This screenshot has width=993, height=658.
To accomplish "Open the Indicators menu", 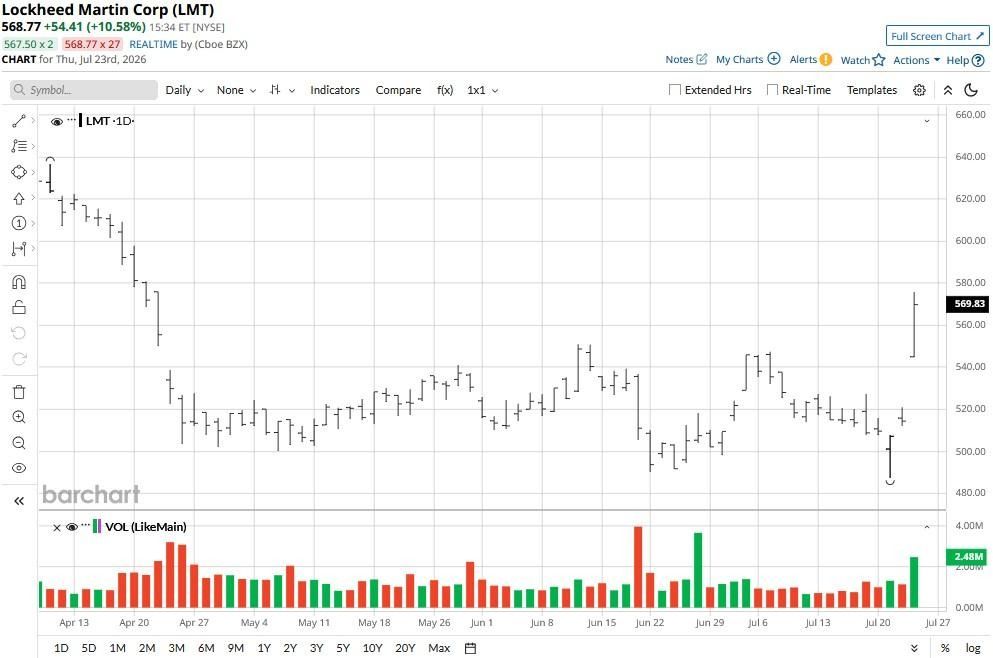I will [x=334, y=90].
